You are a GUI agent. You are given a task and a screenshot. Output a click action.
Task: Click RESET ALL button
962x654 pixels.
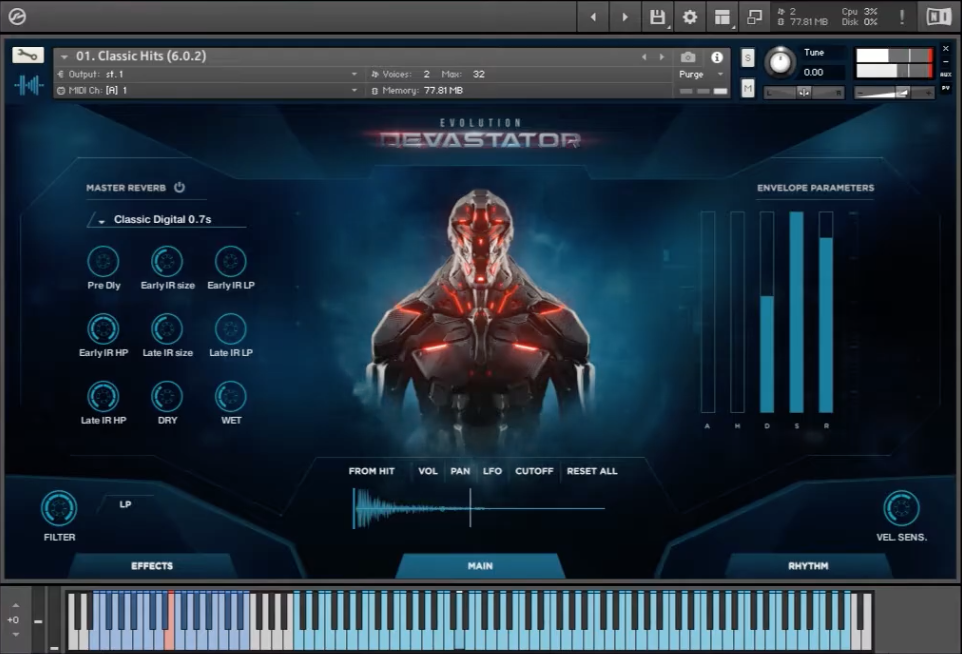(x=592, y=471)
